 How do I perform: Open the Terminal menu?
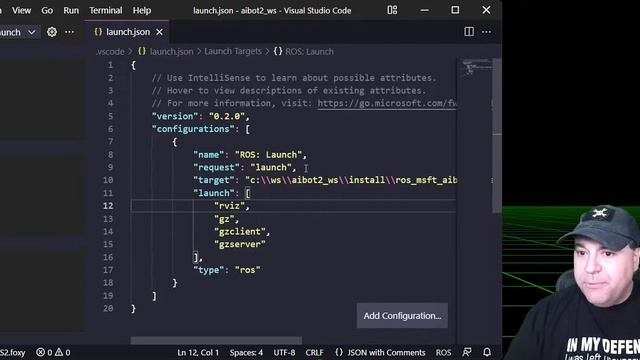point(106,10)
